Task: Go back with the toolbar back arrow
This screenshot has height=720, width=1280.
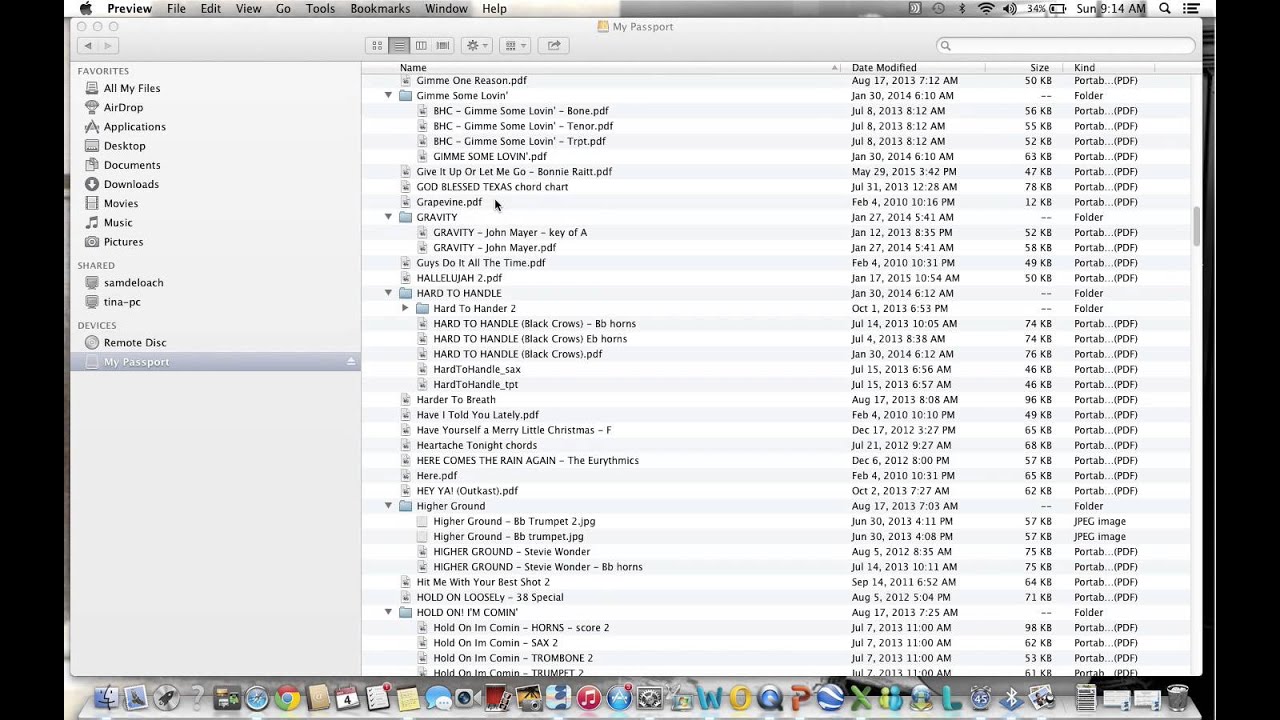Action: (88, 45)
